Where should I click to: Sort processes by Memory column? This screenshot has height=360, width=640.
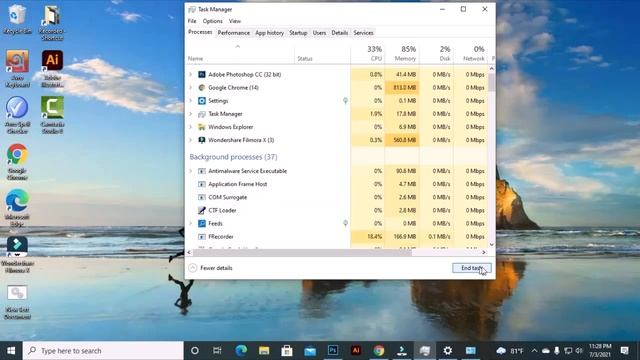[x=402, y=53]
